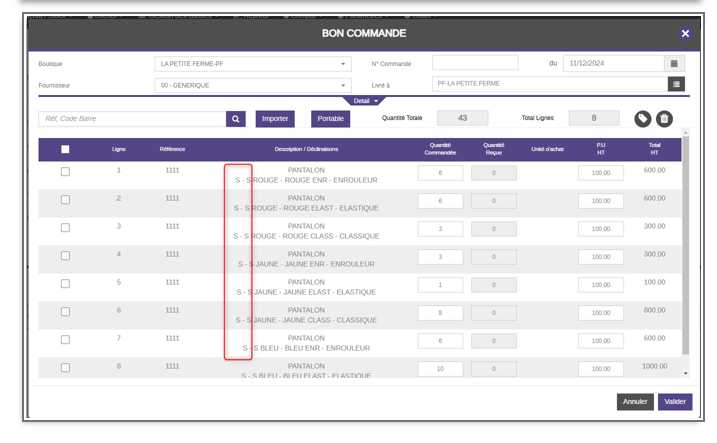
Task: Check the box for line 2
Action: tap(65, 200)
